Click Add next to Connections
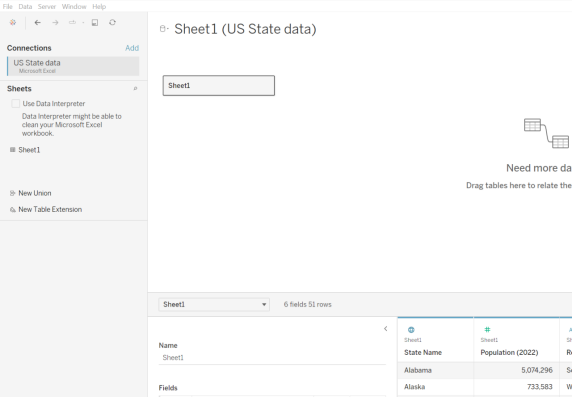 click(132, 48)
